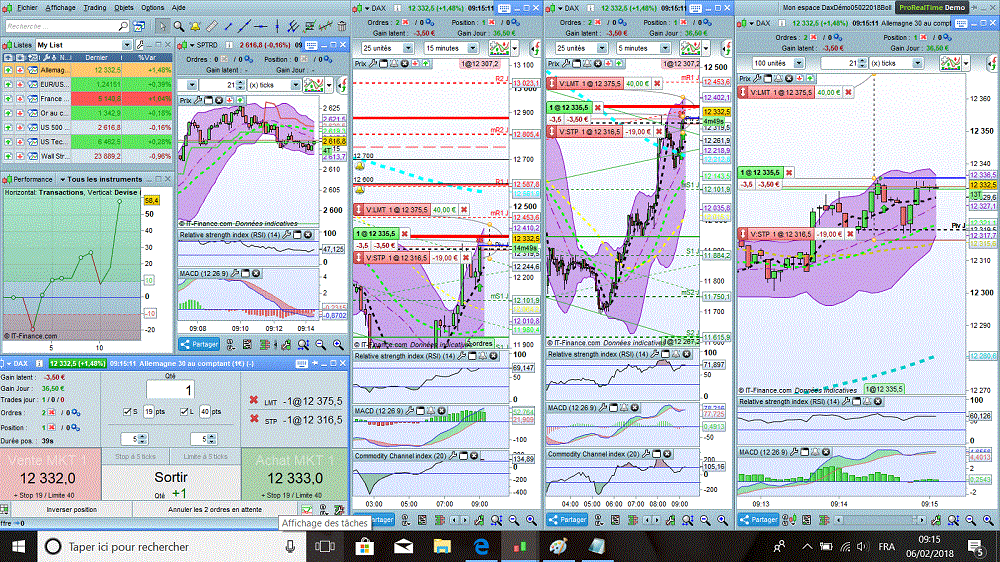Increase the stop ticks stepper value
The width and height of the screenshot is (1000, 562).
(143, 436)
